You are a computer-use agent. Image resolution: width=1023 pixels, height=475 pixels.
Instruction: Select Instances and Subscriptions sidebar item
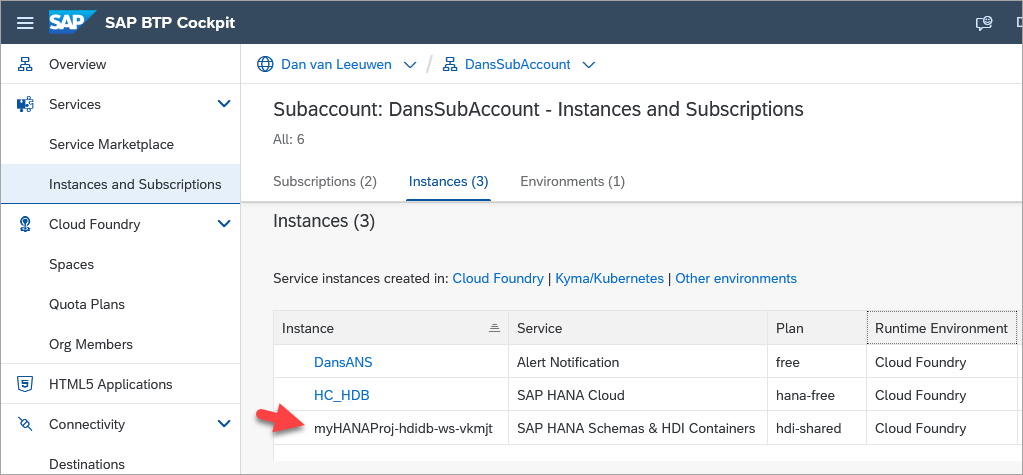(x=121, y=185)
